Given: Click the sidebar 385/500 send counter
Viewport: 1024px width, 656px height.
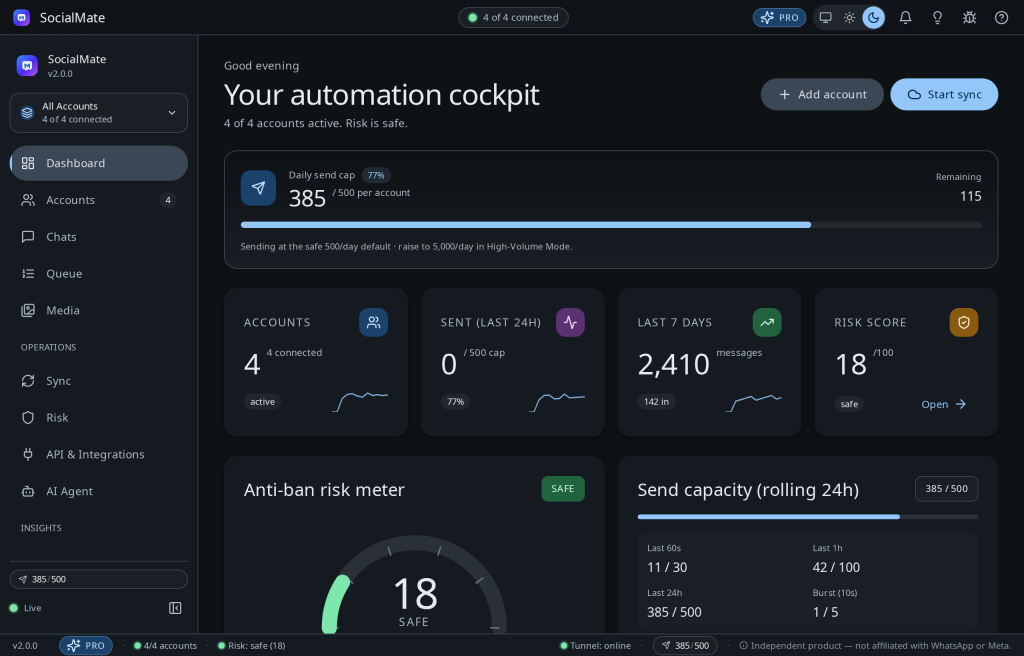Looking at the screenshot, I should [x=99, y=579].
